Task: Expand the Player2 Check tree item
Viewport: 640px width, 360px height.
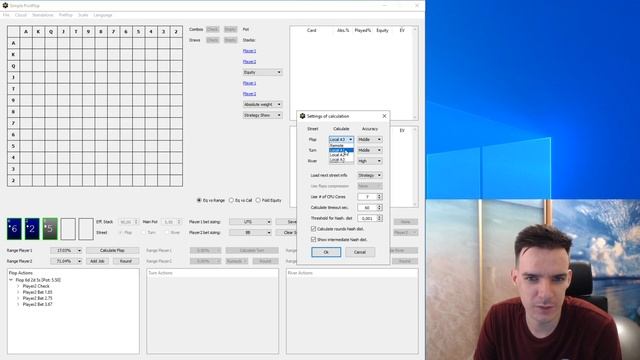Action: click(18, 286)
